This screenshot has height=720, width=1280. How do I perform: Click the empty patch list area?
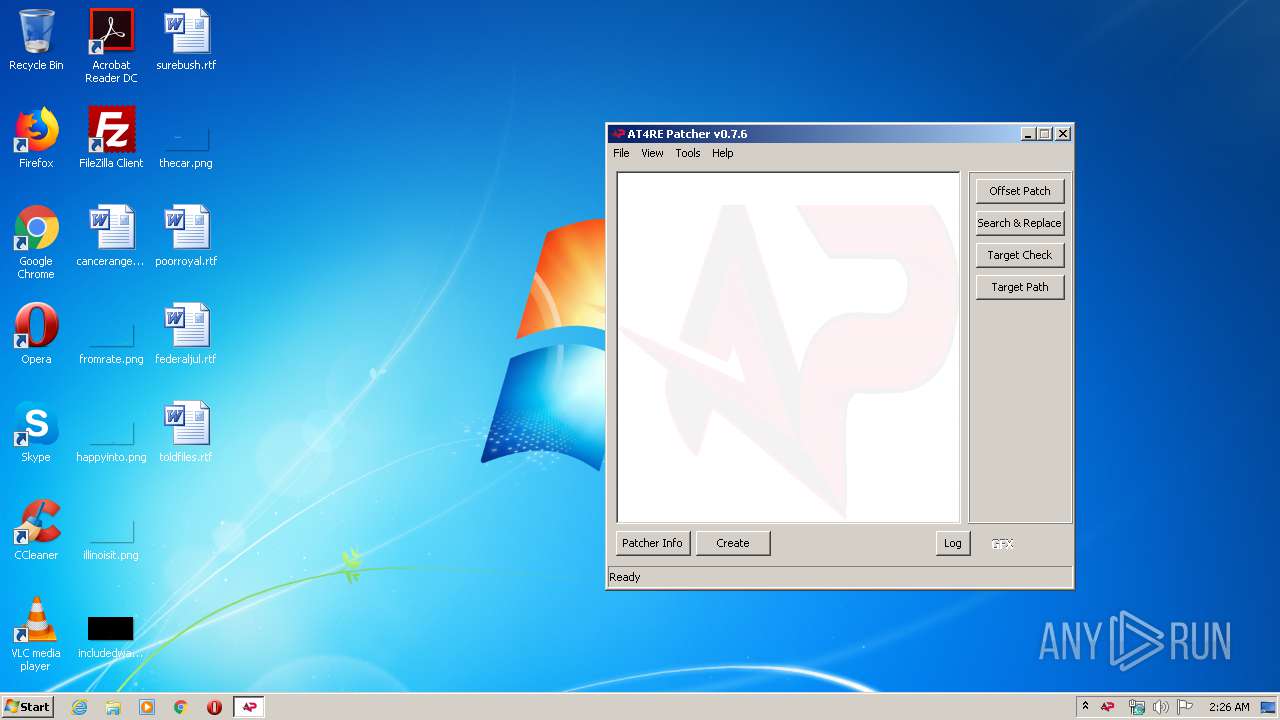click(x=788, y=347)
